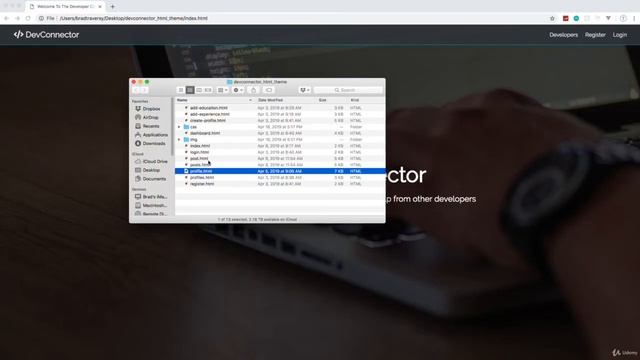640x360 pixels.
Task: Open the Dropbox toolbar dropdown in Finder
Action: 305,90
